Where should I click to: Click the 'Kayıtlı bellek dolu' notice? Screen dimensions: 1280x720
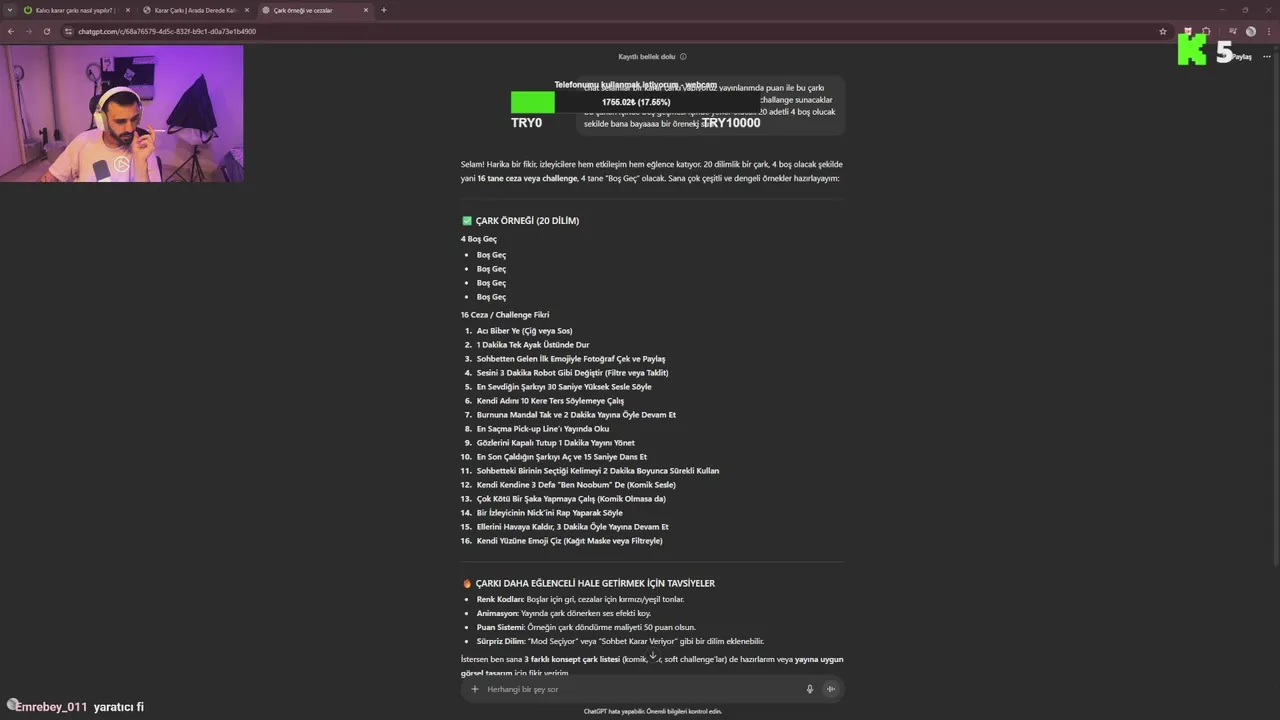[647, 57]
